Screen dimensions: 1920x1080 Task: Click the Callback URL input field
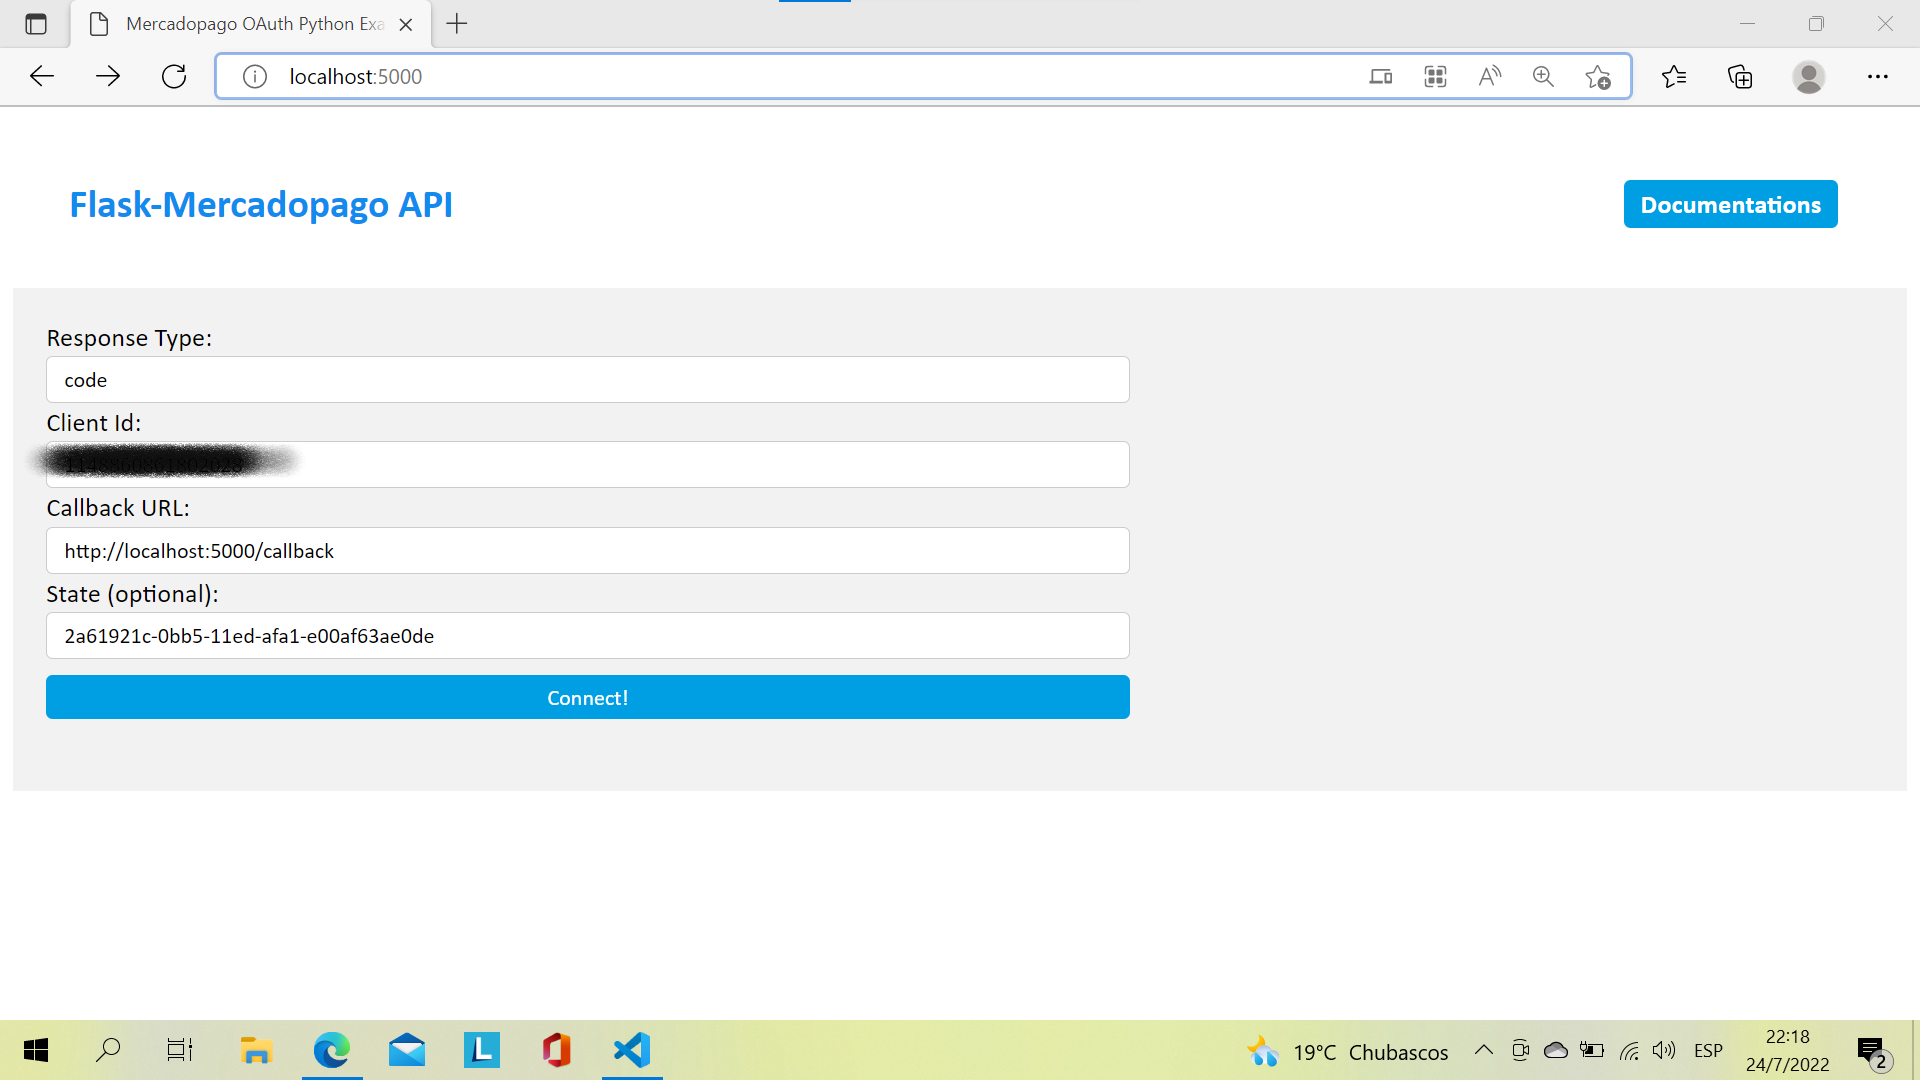587,550
